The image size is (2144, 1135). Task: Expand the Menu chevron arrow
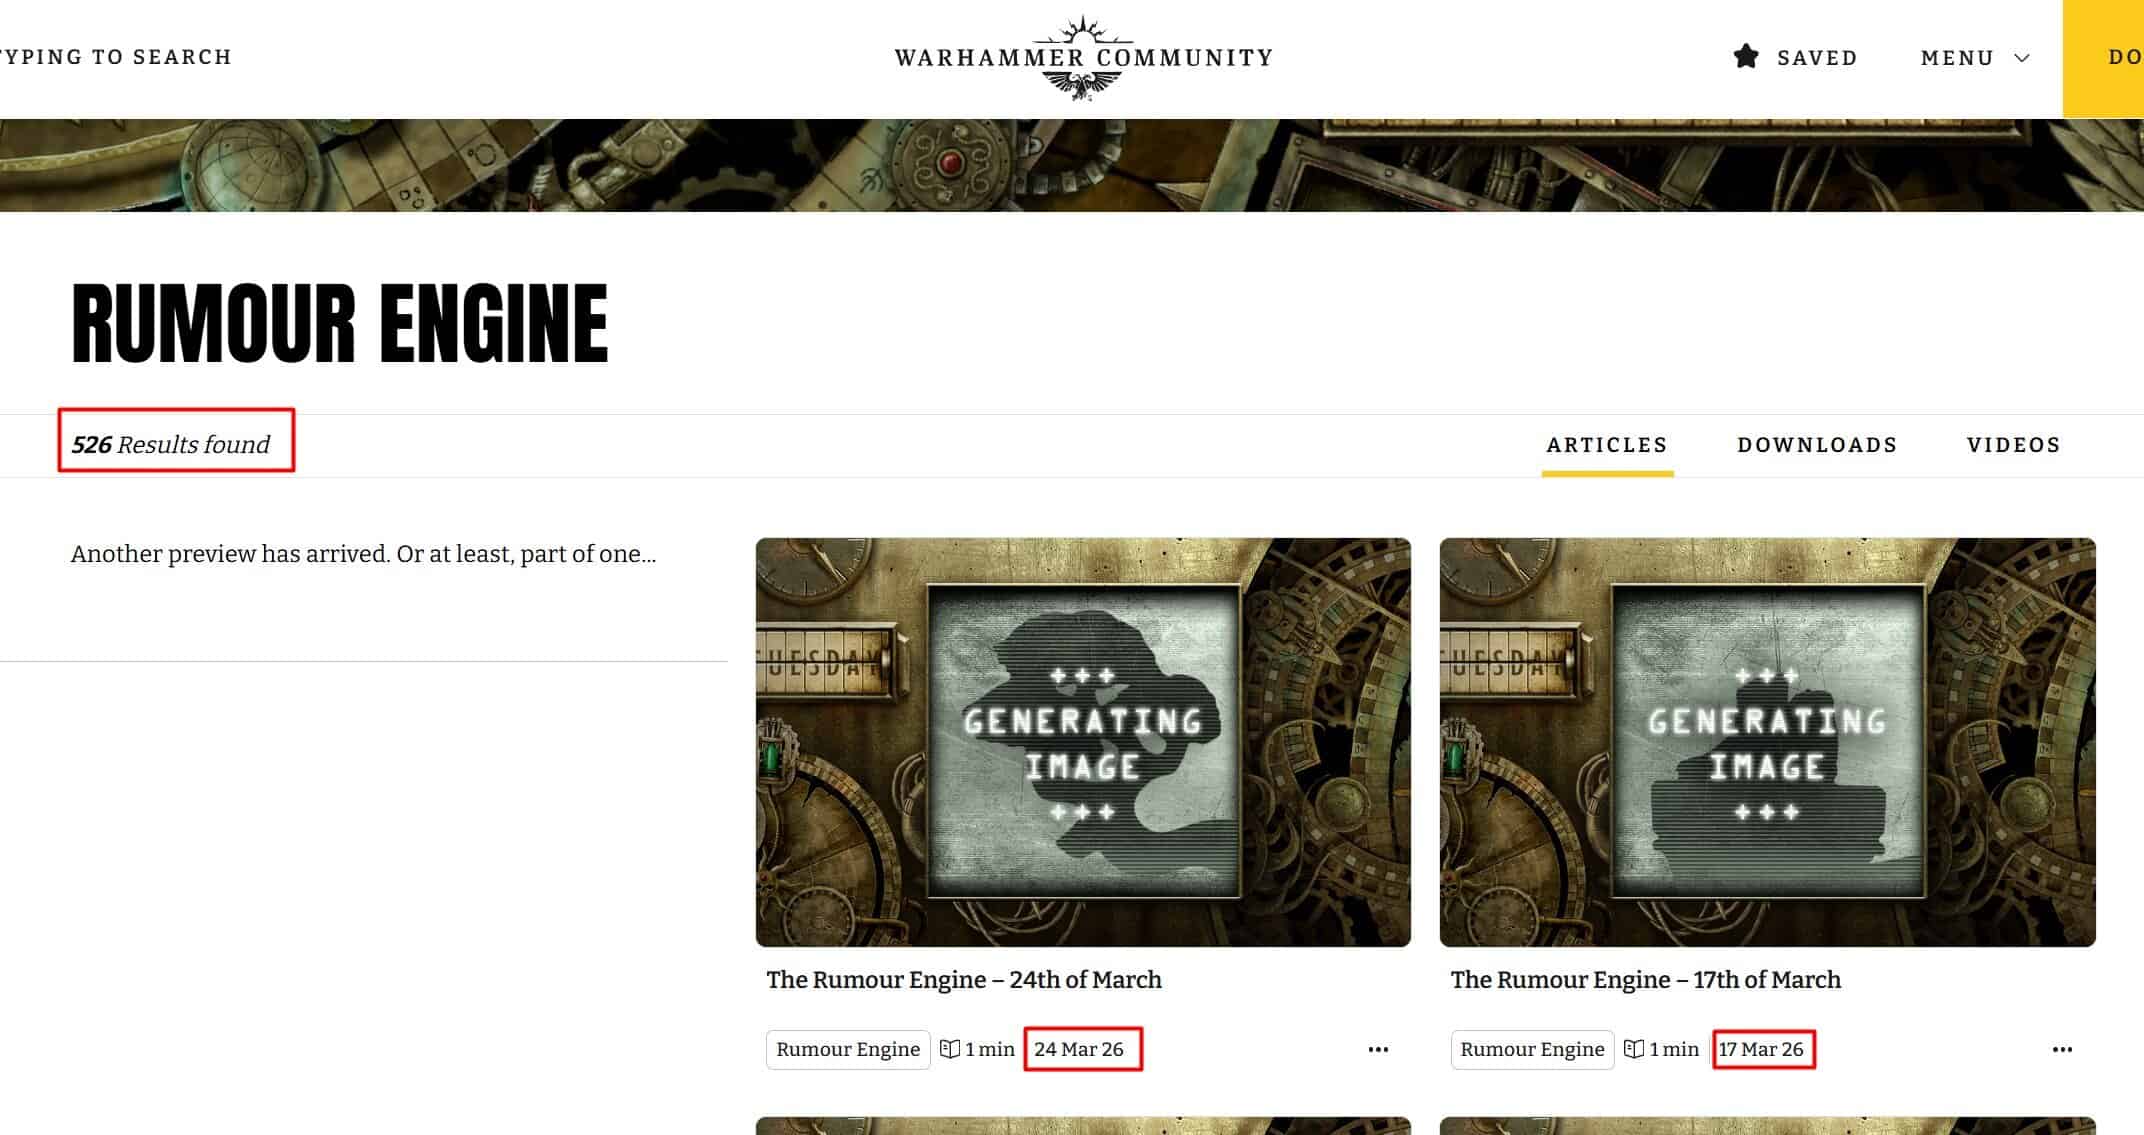tap(2021, 58)
